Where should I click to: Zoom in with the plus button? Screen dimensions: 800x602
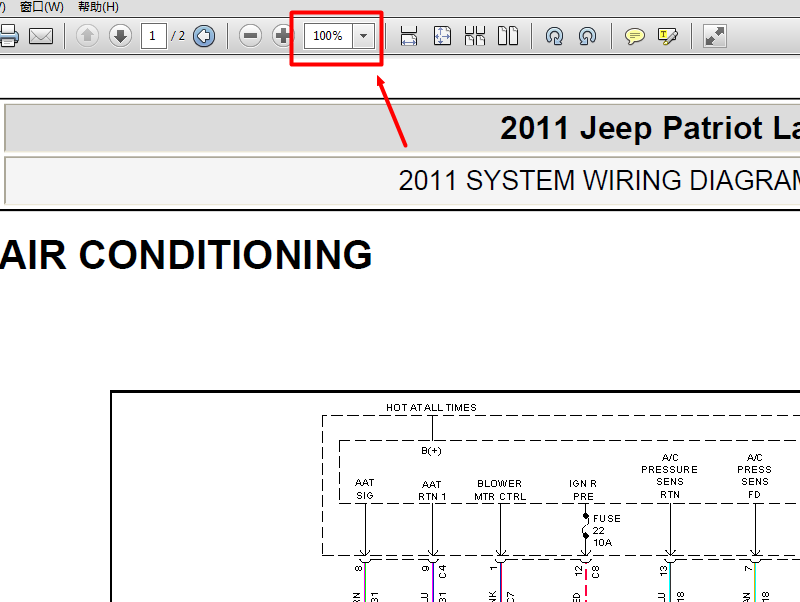(x=282, y=36)
